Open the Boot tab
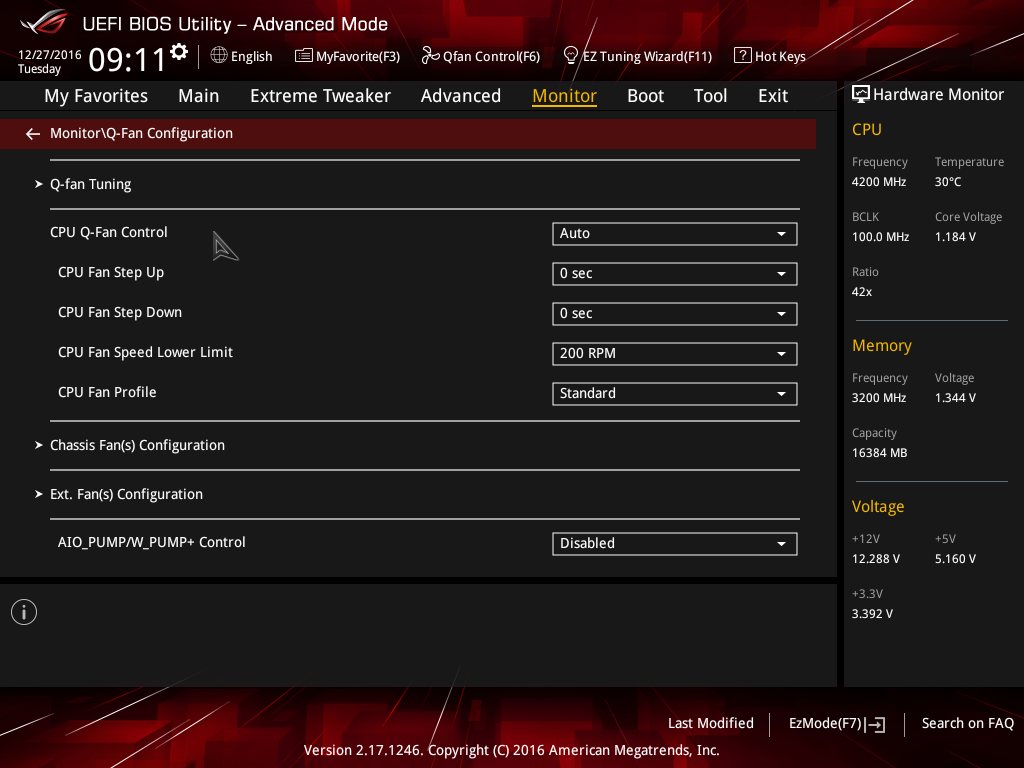The width and height of the screenshot is (1024, 768). 645,96
